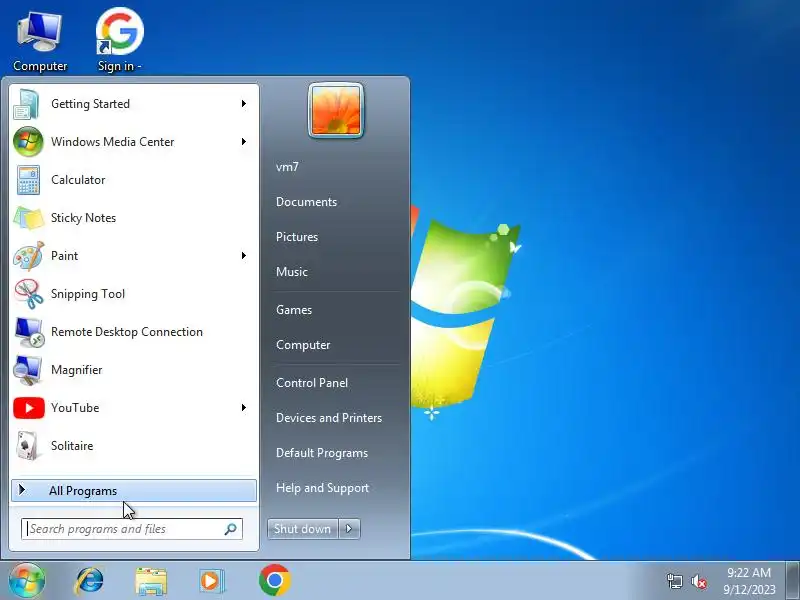800x600 pixels.
Task: Click the Shut down button
Action: (303, 529)
